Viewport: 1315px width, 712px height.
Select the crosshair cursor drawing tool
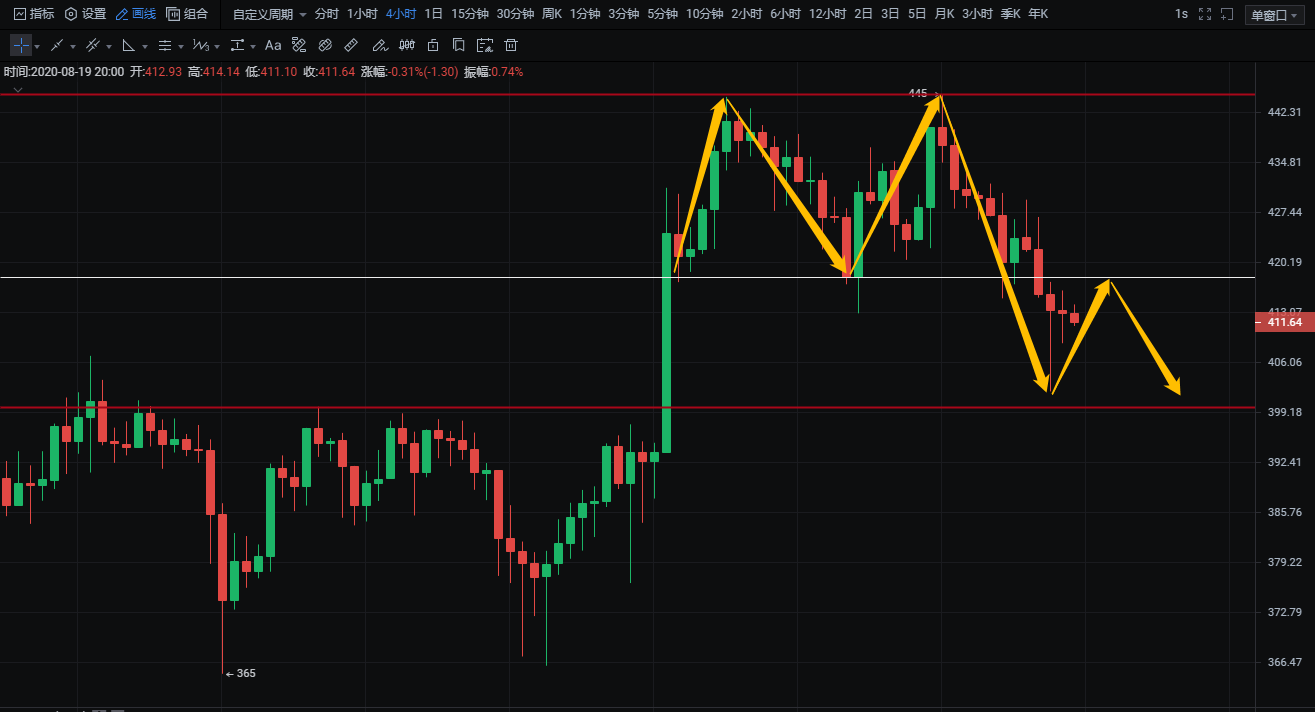point(21,45)
